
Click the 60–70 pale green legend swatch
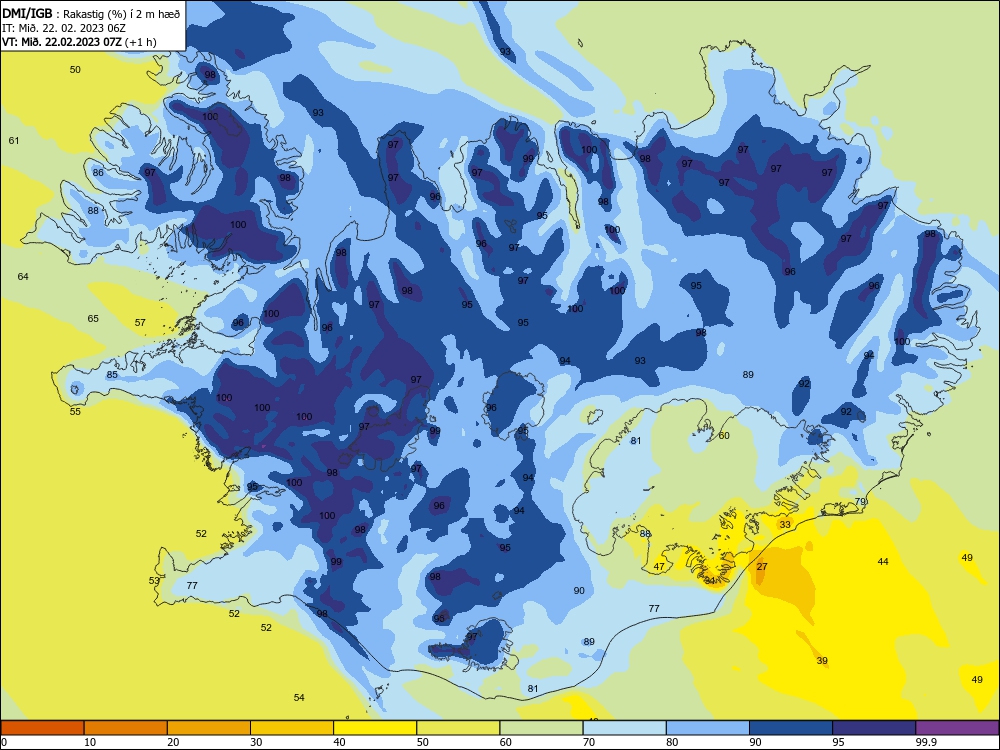(x=541, y=728)
